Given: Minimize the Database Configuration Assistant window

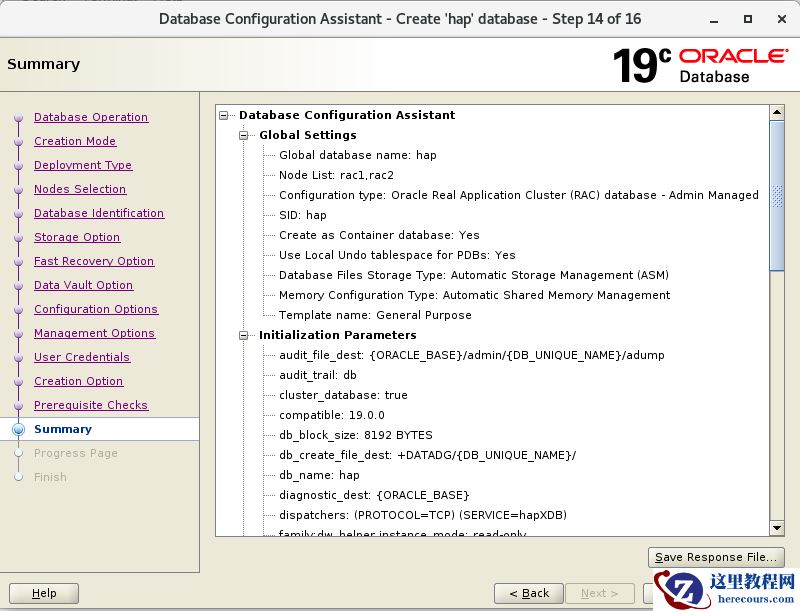Looking at the screenshot, I should (714, 20).
